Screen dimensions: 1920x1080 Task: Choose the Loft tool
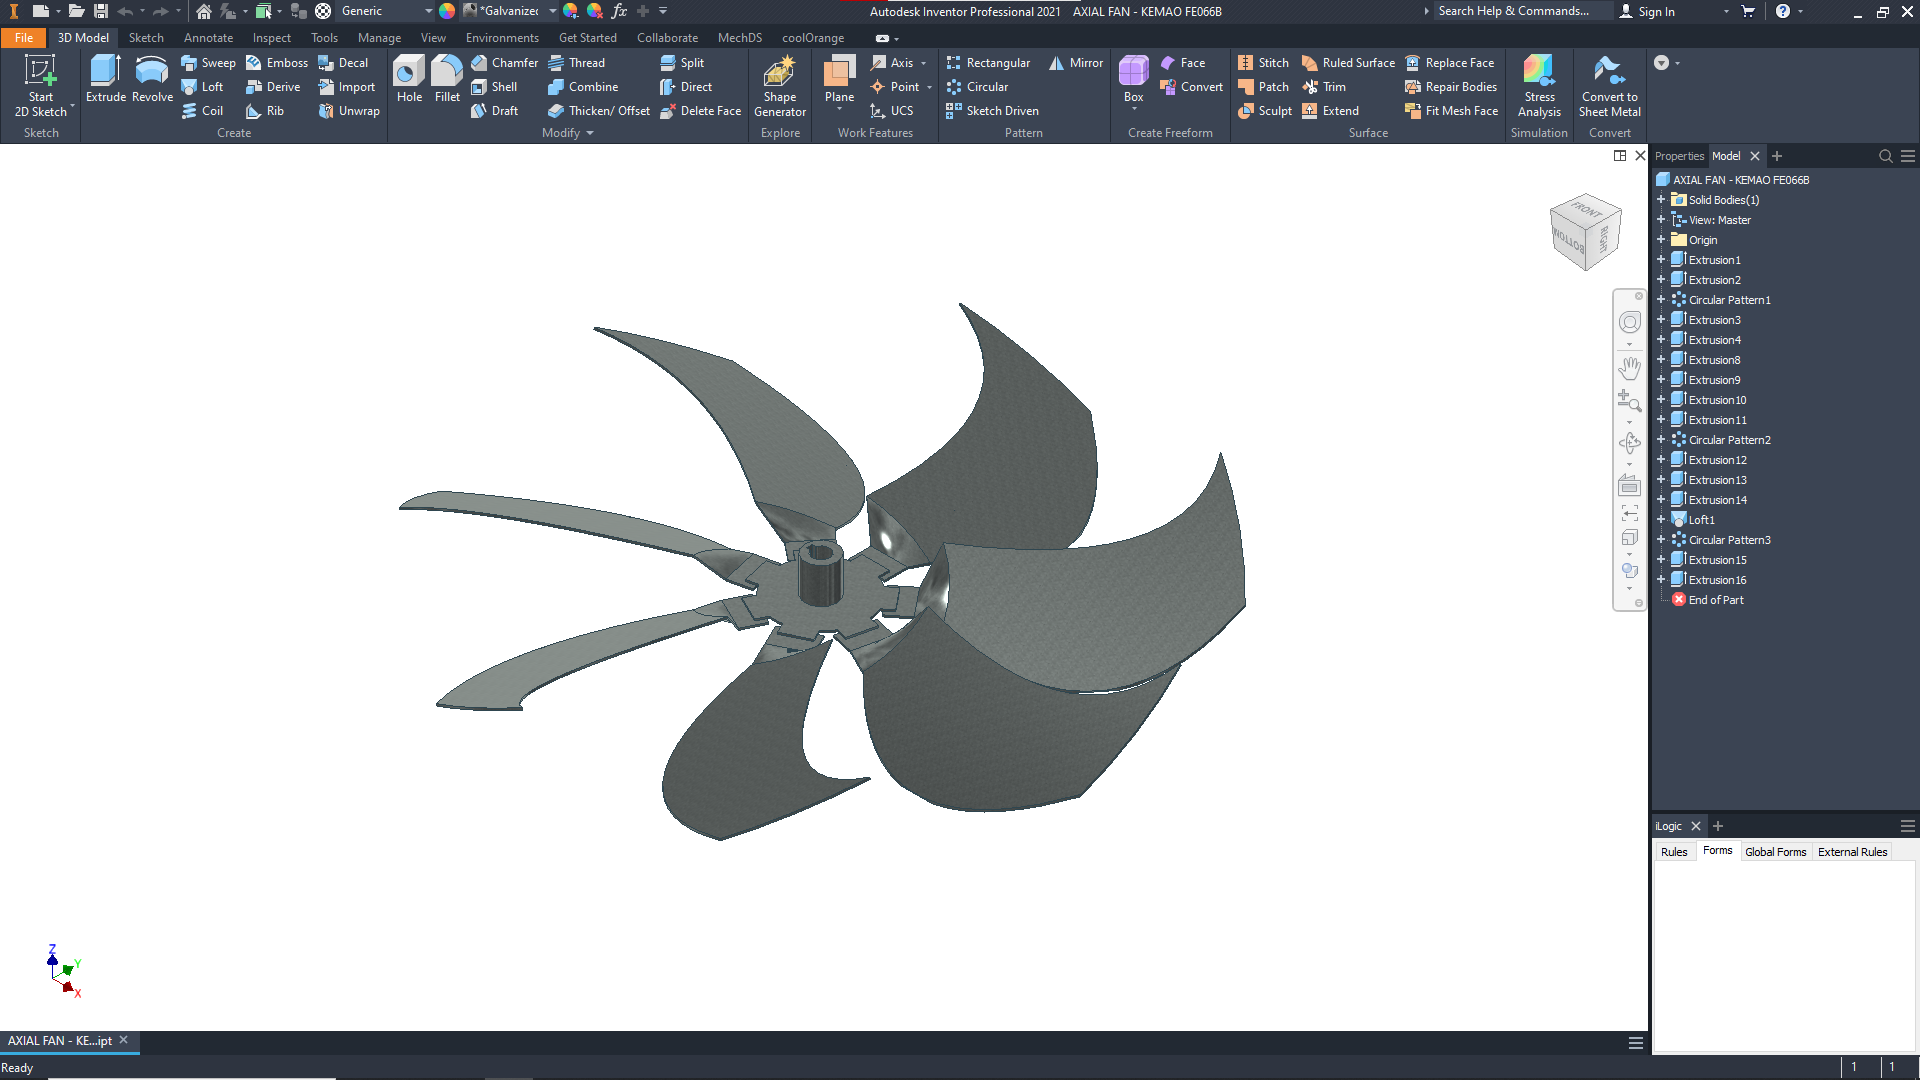tap(202, 87)
